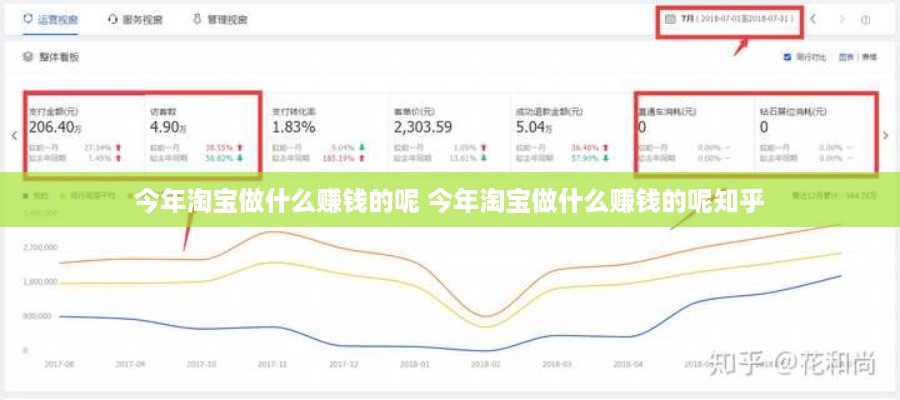Click the 2017-12 x-axis label
This screenshot has height=400, width=900.
click(343, 364)
